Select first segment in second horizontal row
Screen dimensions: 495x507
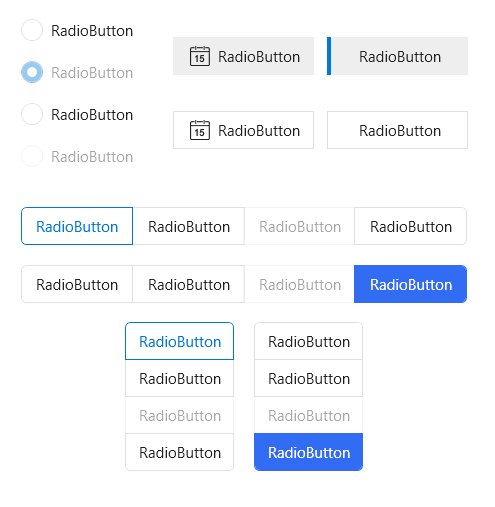pyautogui.click(x=77, y=284)
